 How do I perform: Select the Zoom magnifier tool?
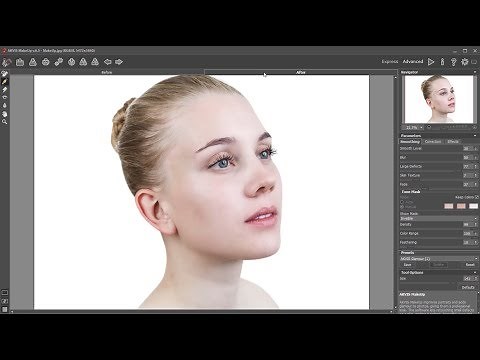(x=5, y=122)
